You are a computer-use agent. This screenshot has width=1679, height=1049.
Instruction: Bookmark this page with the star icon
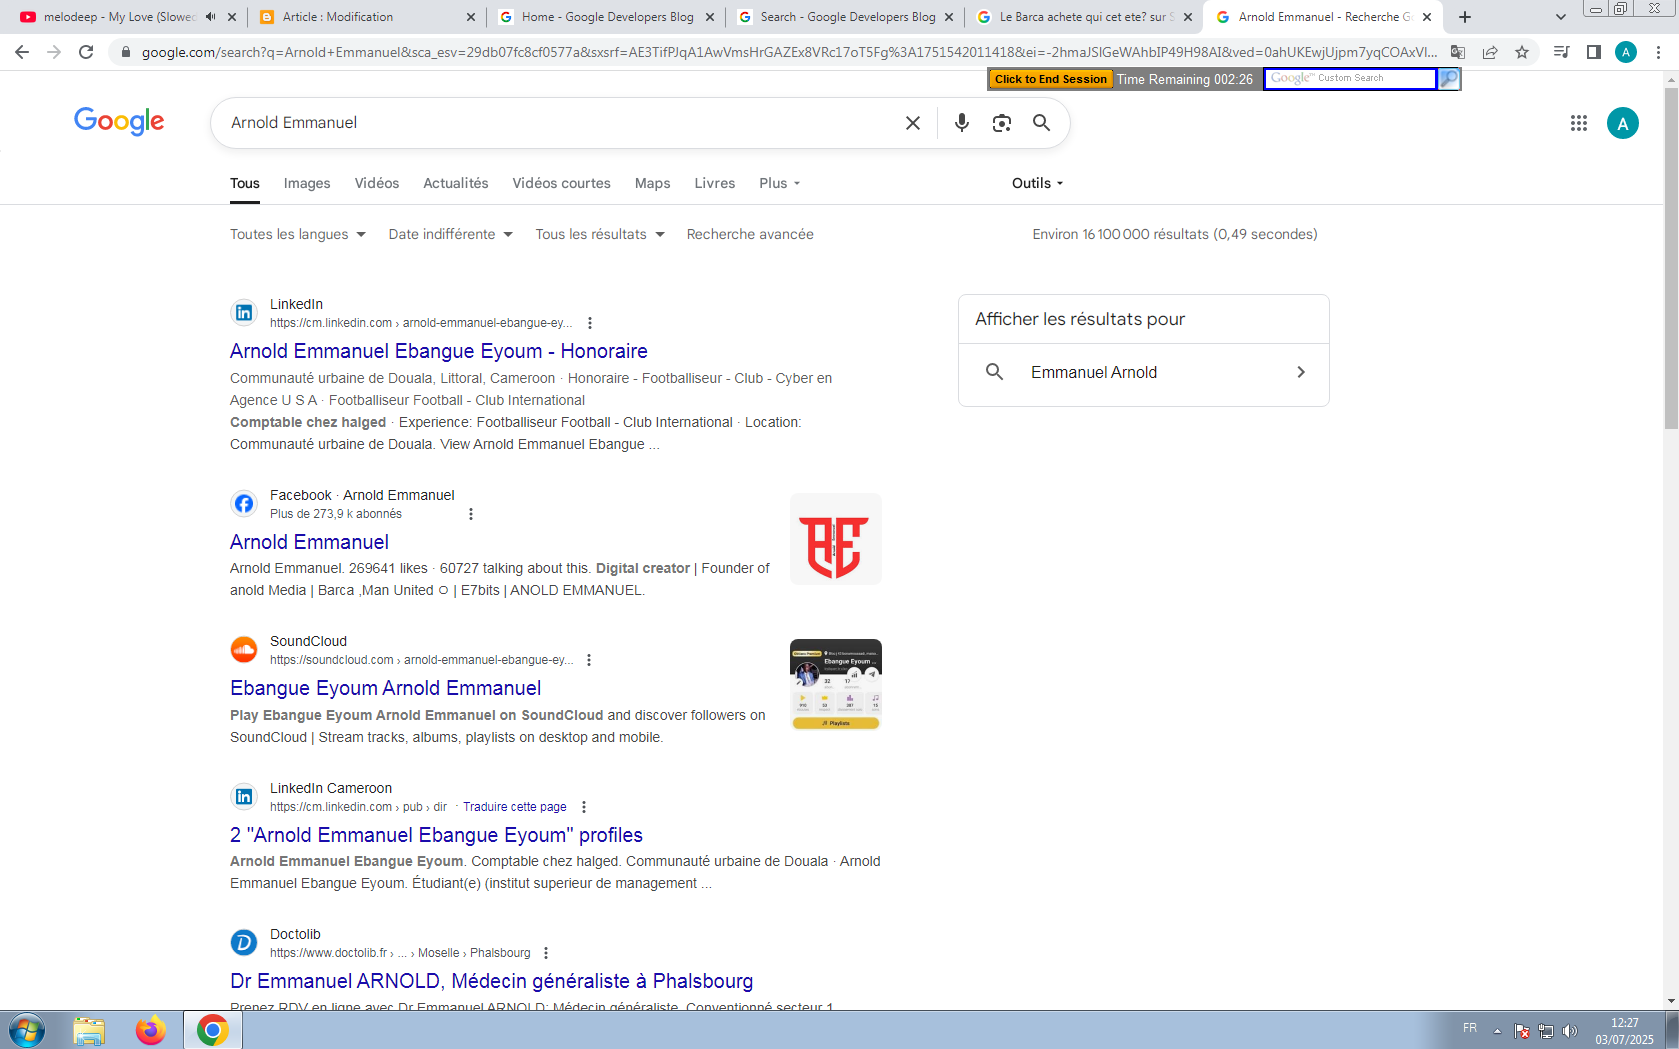click(x=1522, y=52)
